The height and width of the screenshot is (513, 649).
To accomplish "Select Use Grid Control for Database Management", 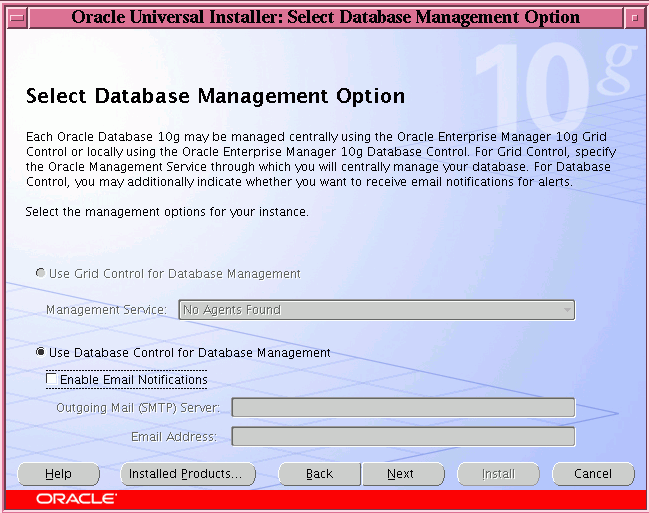I will [41, 273].
